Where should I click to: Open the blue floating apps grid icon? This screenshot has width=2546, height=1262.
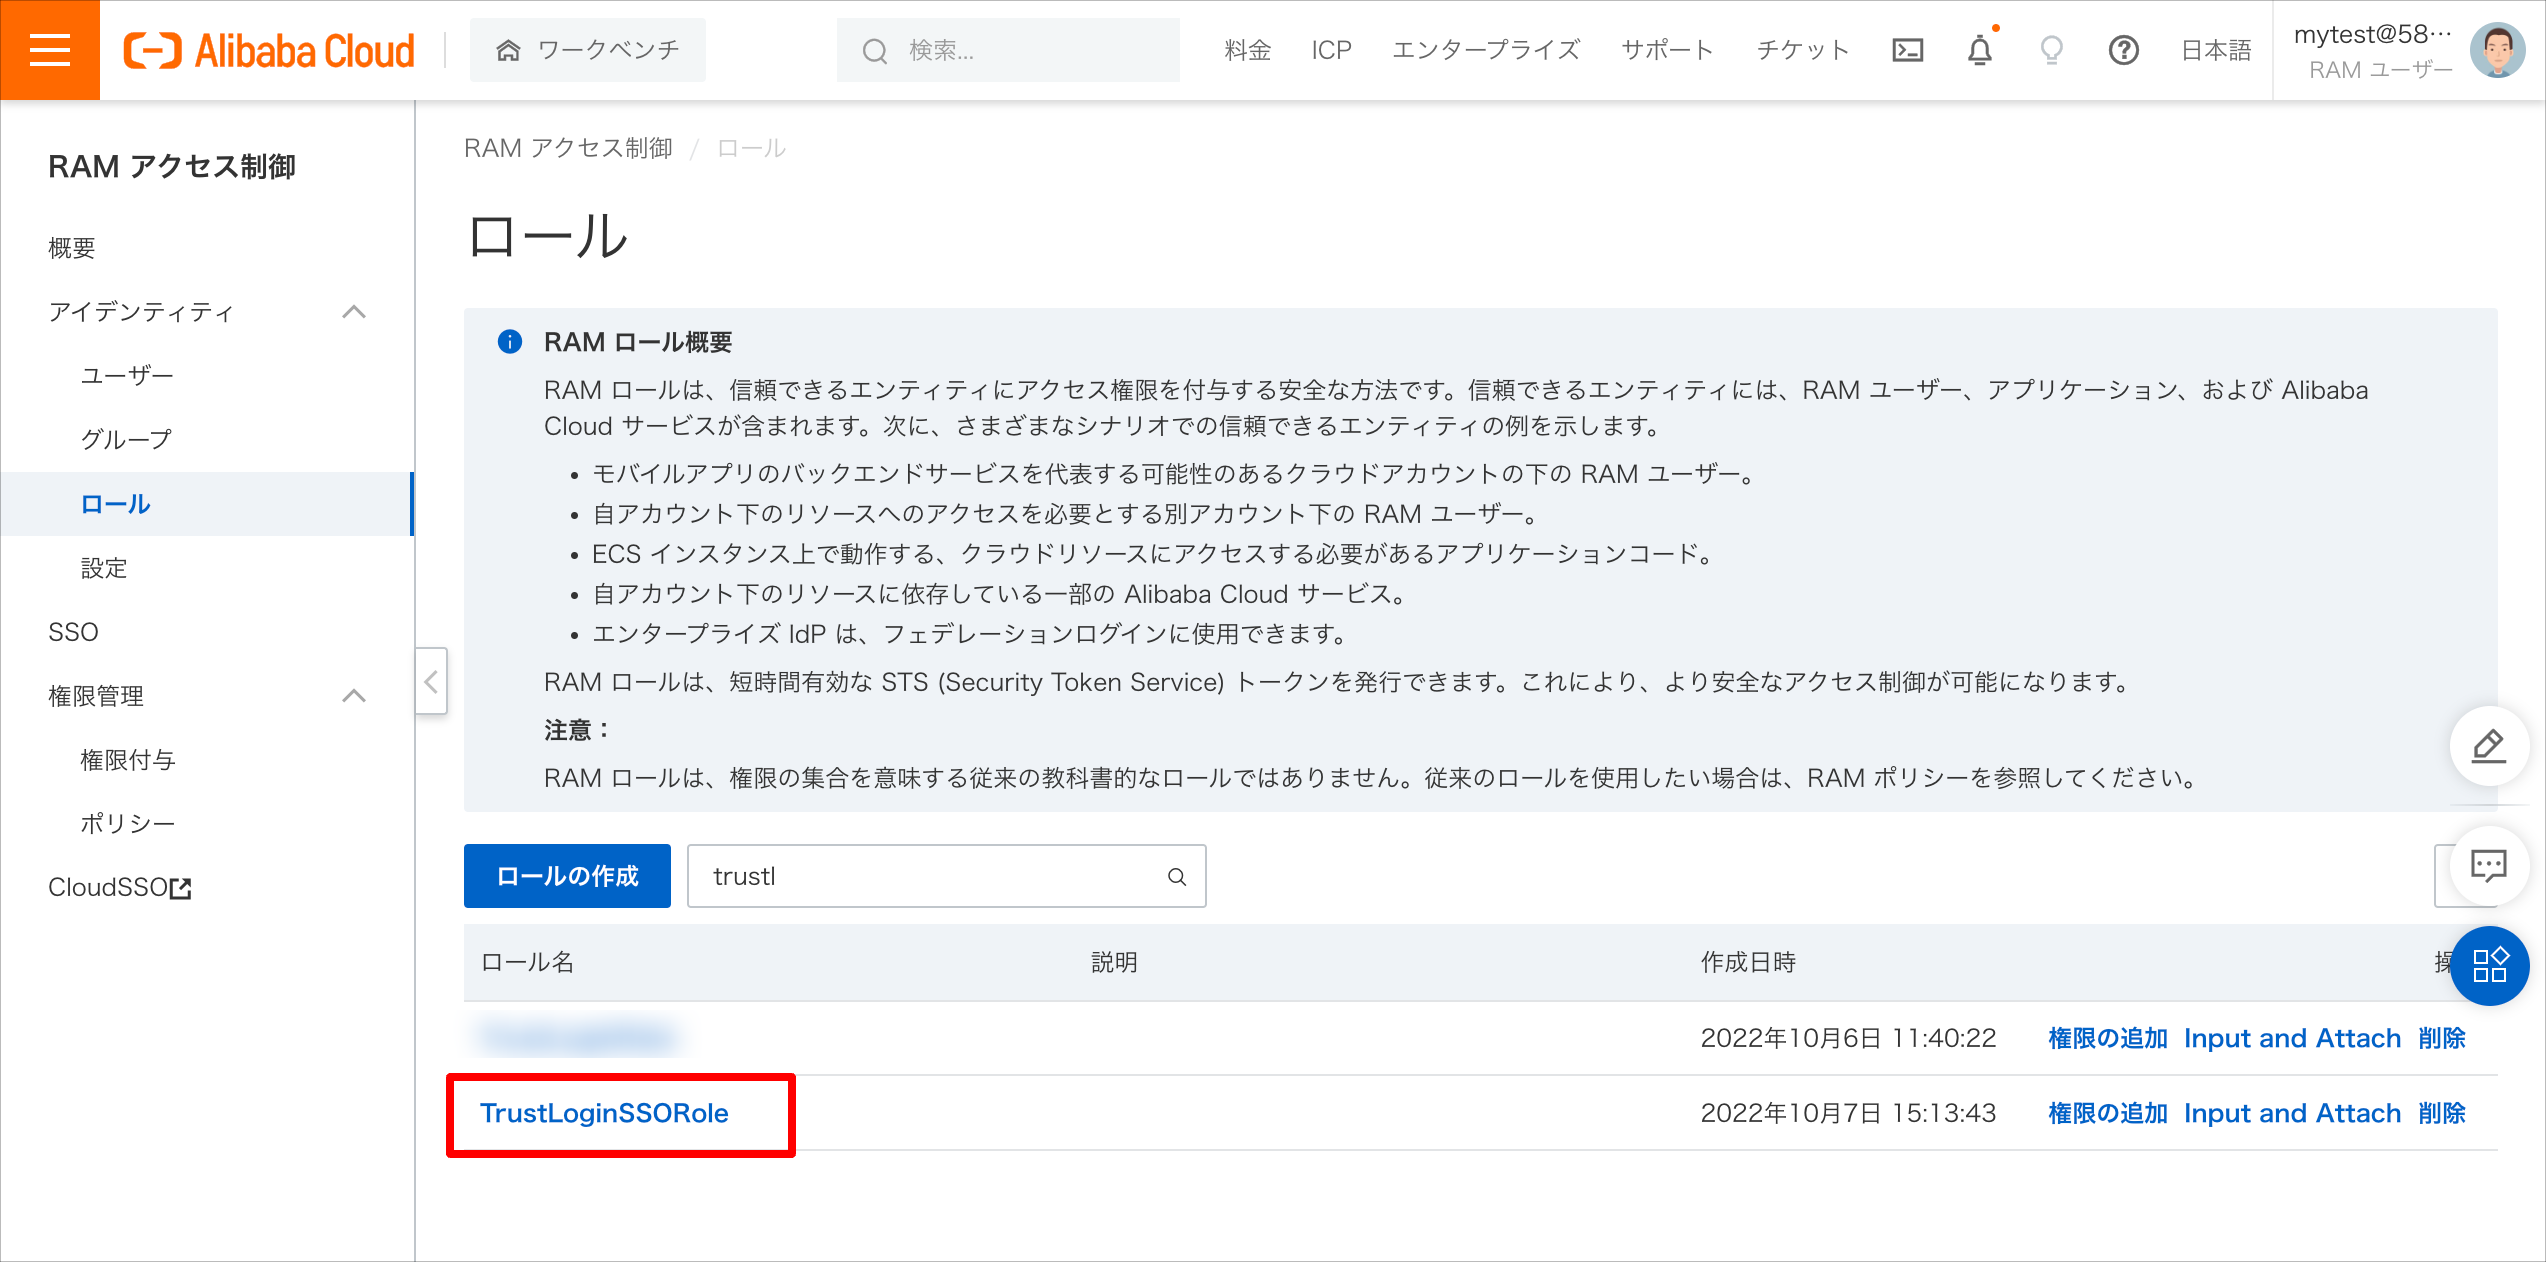[x=2489, y=966]
